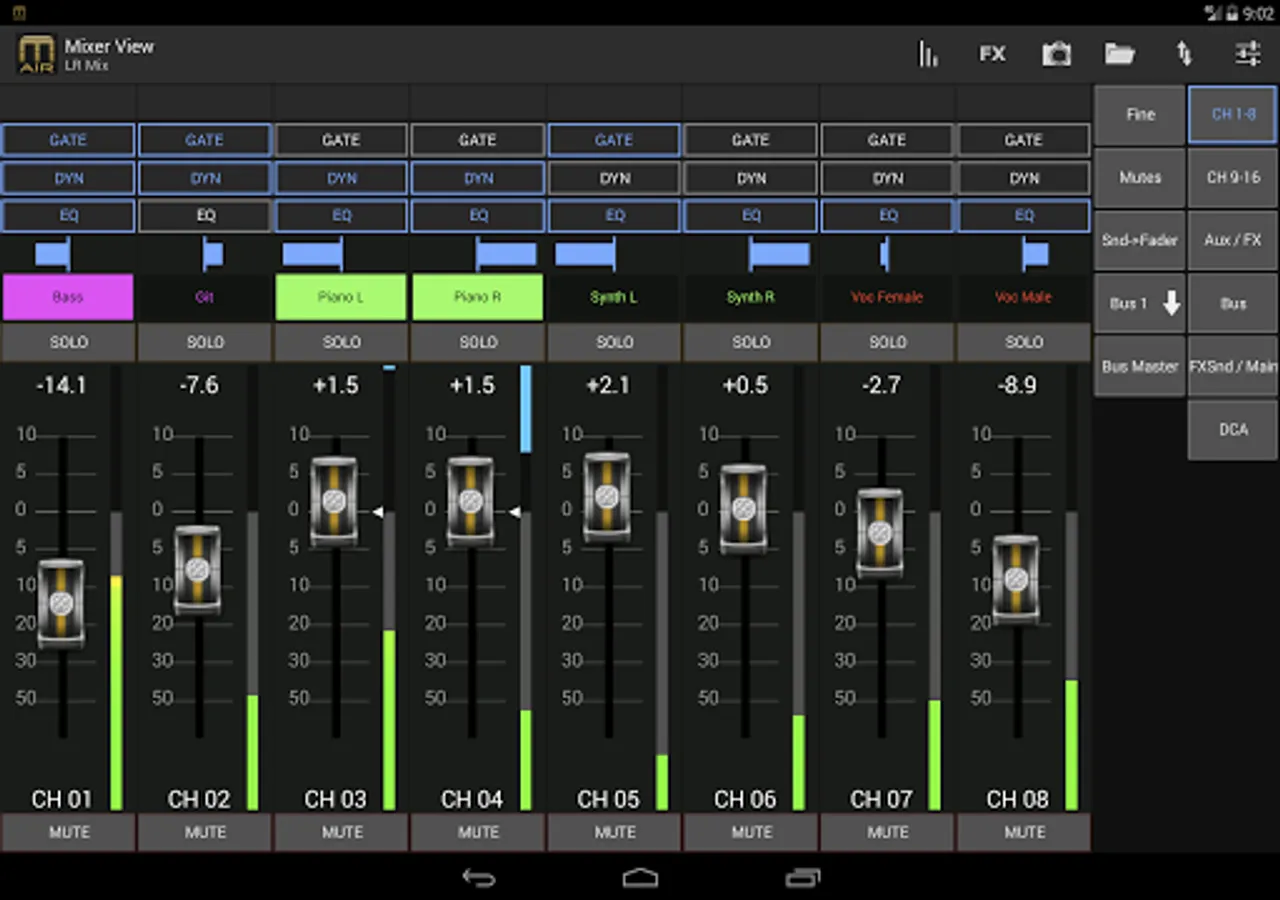Open the mixer settings sliders icon
The height and width of the screenshot is (900, 1280).
(1247, 54)
